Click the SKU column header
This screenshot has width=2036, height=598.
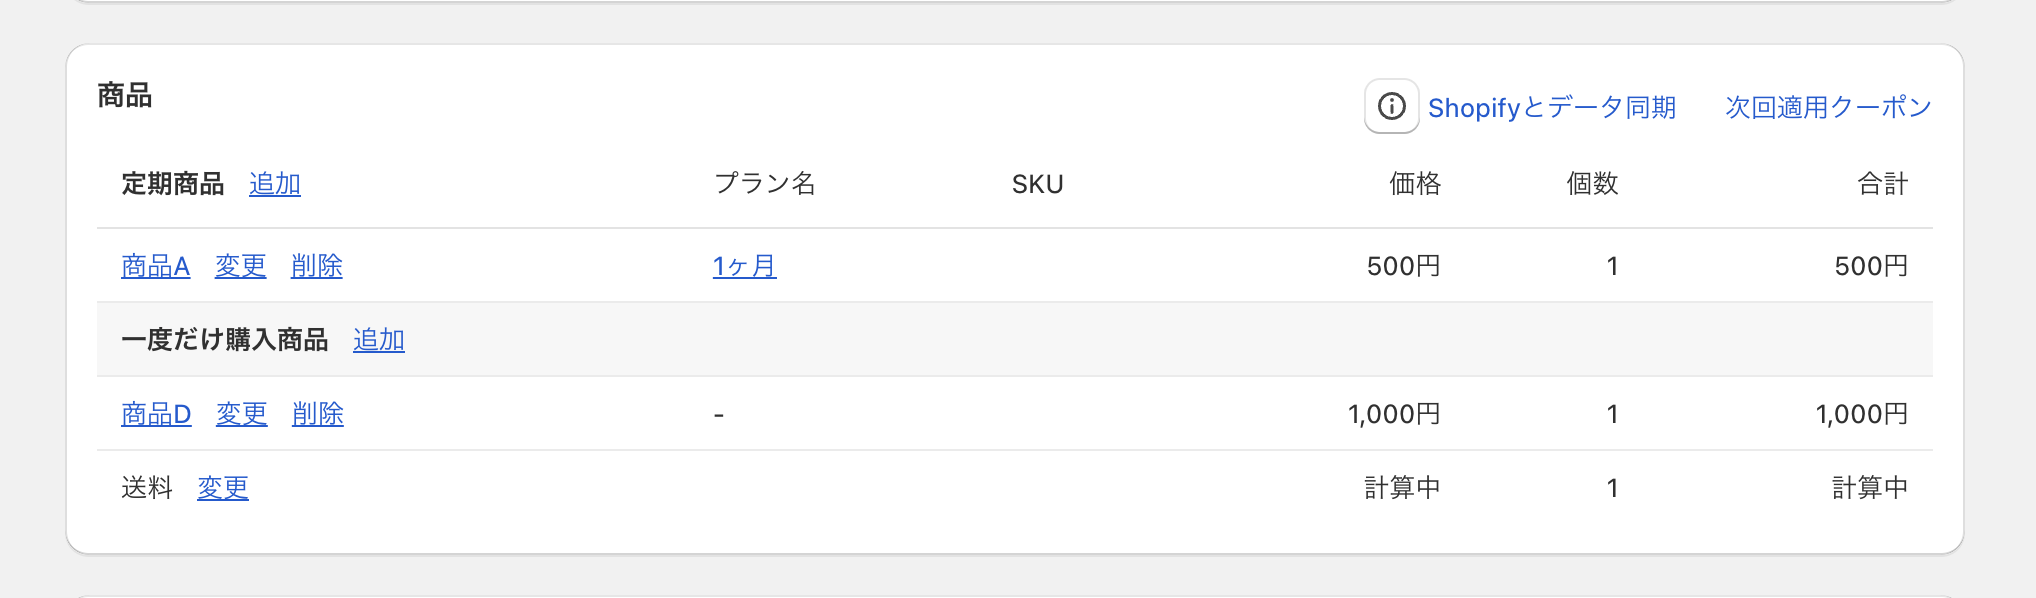1037,184
